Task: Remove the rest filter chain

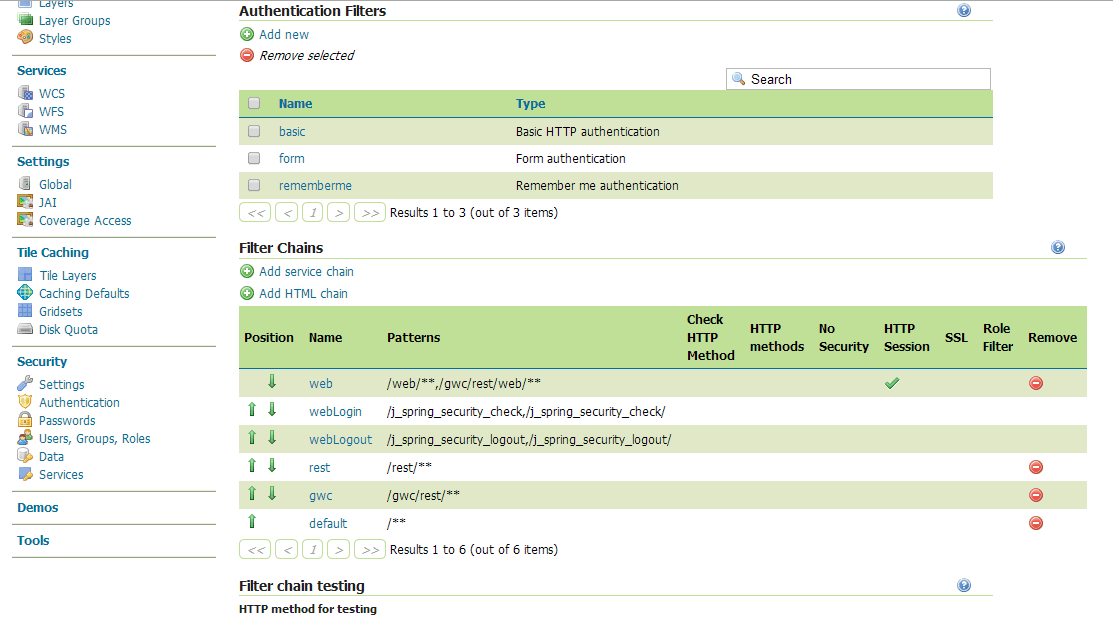Action: click(x=1036, y=467)
